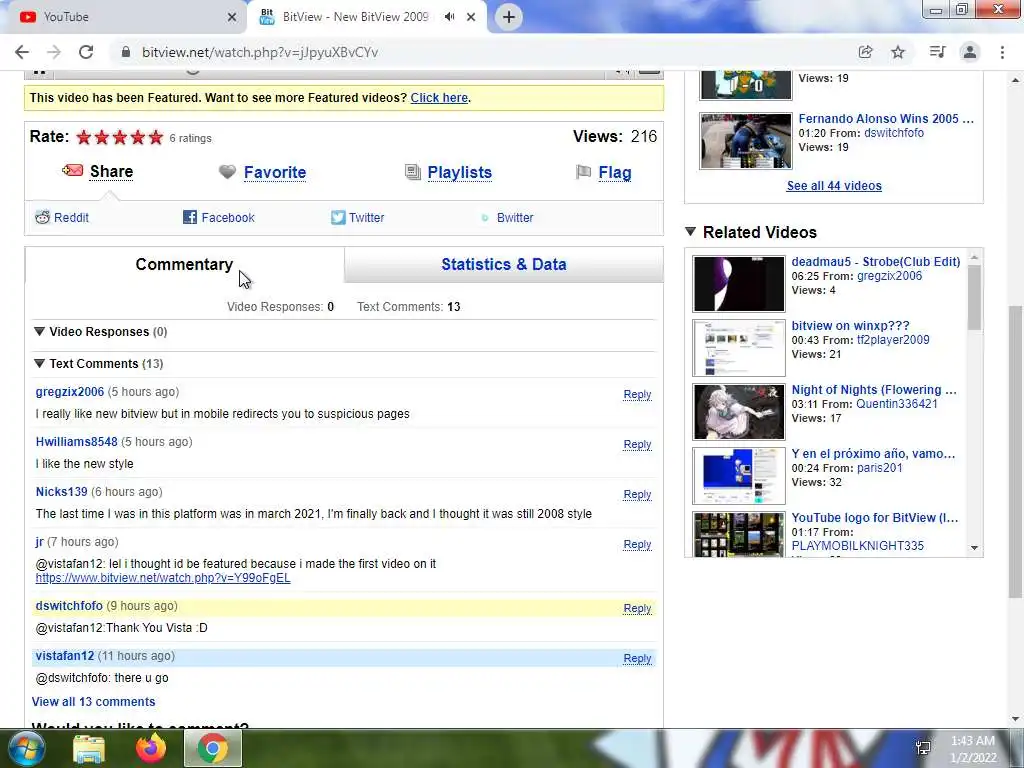Mute the BitView tab speaker icon
Image resolution: width=1024 pixels, height=768 pixels.
click(449, 17)
